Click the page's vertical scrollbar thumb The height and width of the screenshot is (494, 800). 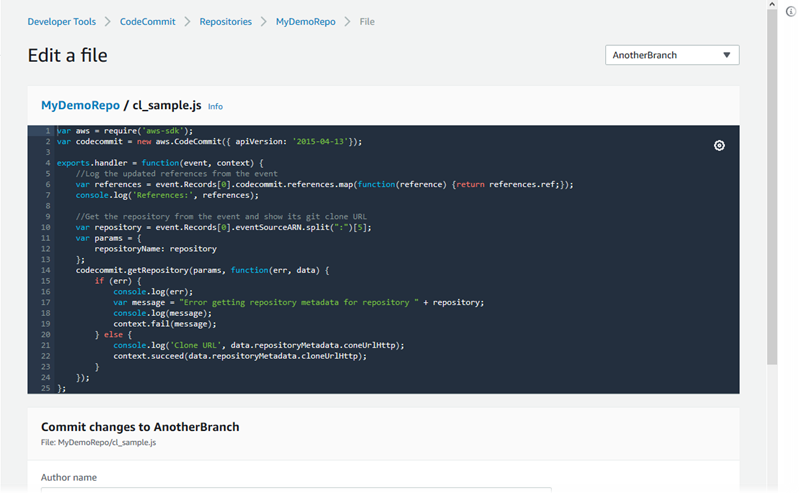pos(772,190)
